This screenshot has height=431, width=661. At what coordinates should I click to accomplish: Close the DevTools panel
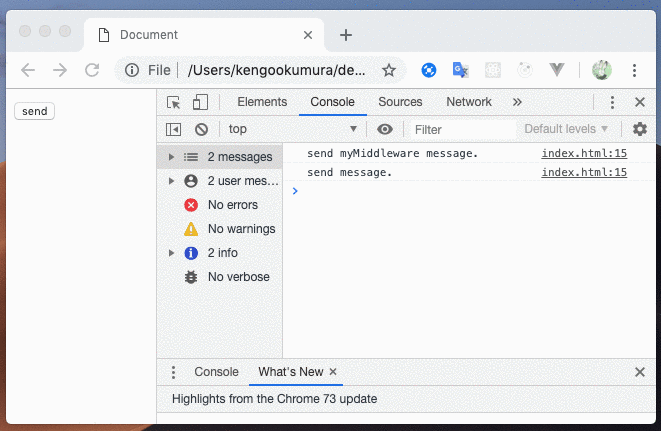click(640, 102)
